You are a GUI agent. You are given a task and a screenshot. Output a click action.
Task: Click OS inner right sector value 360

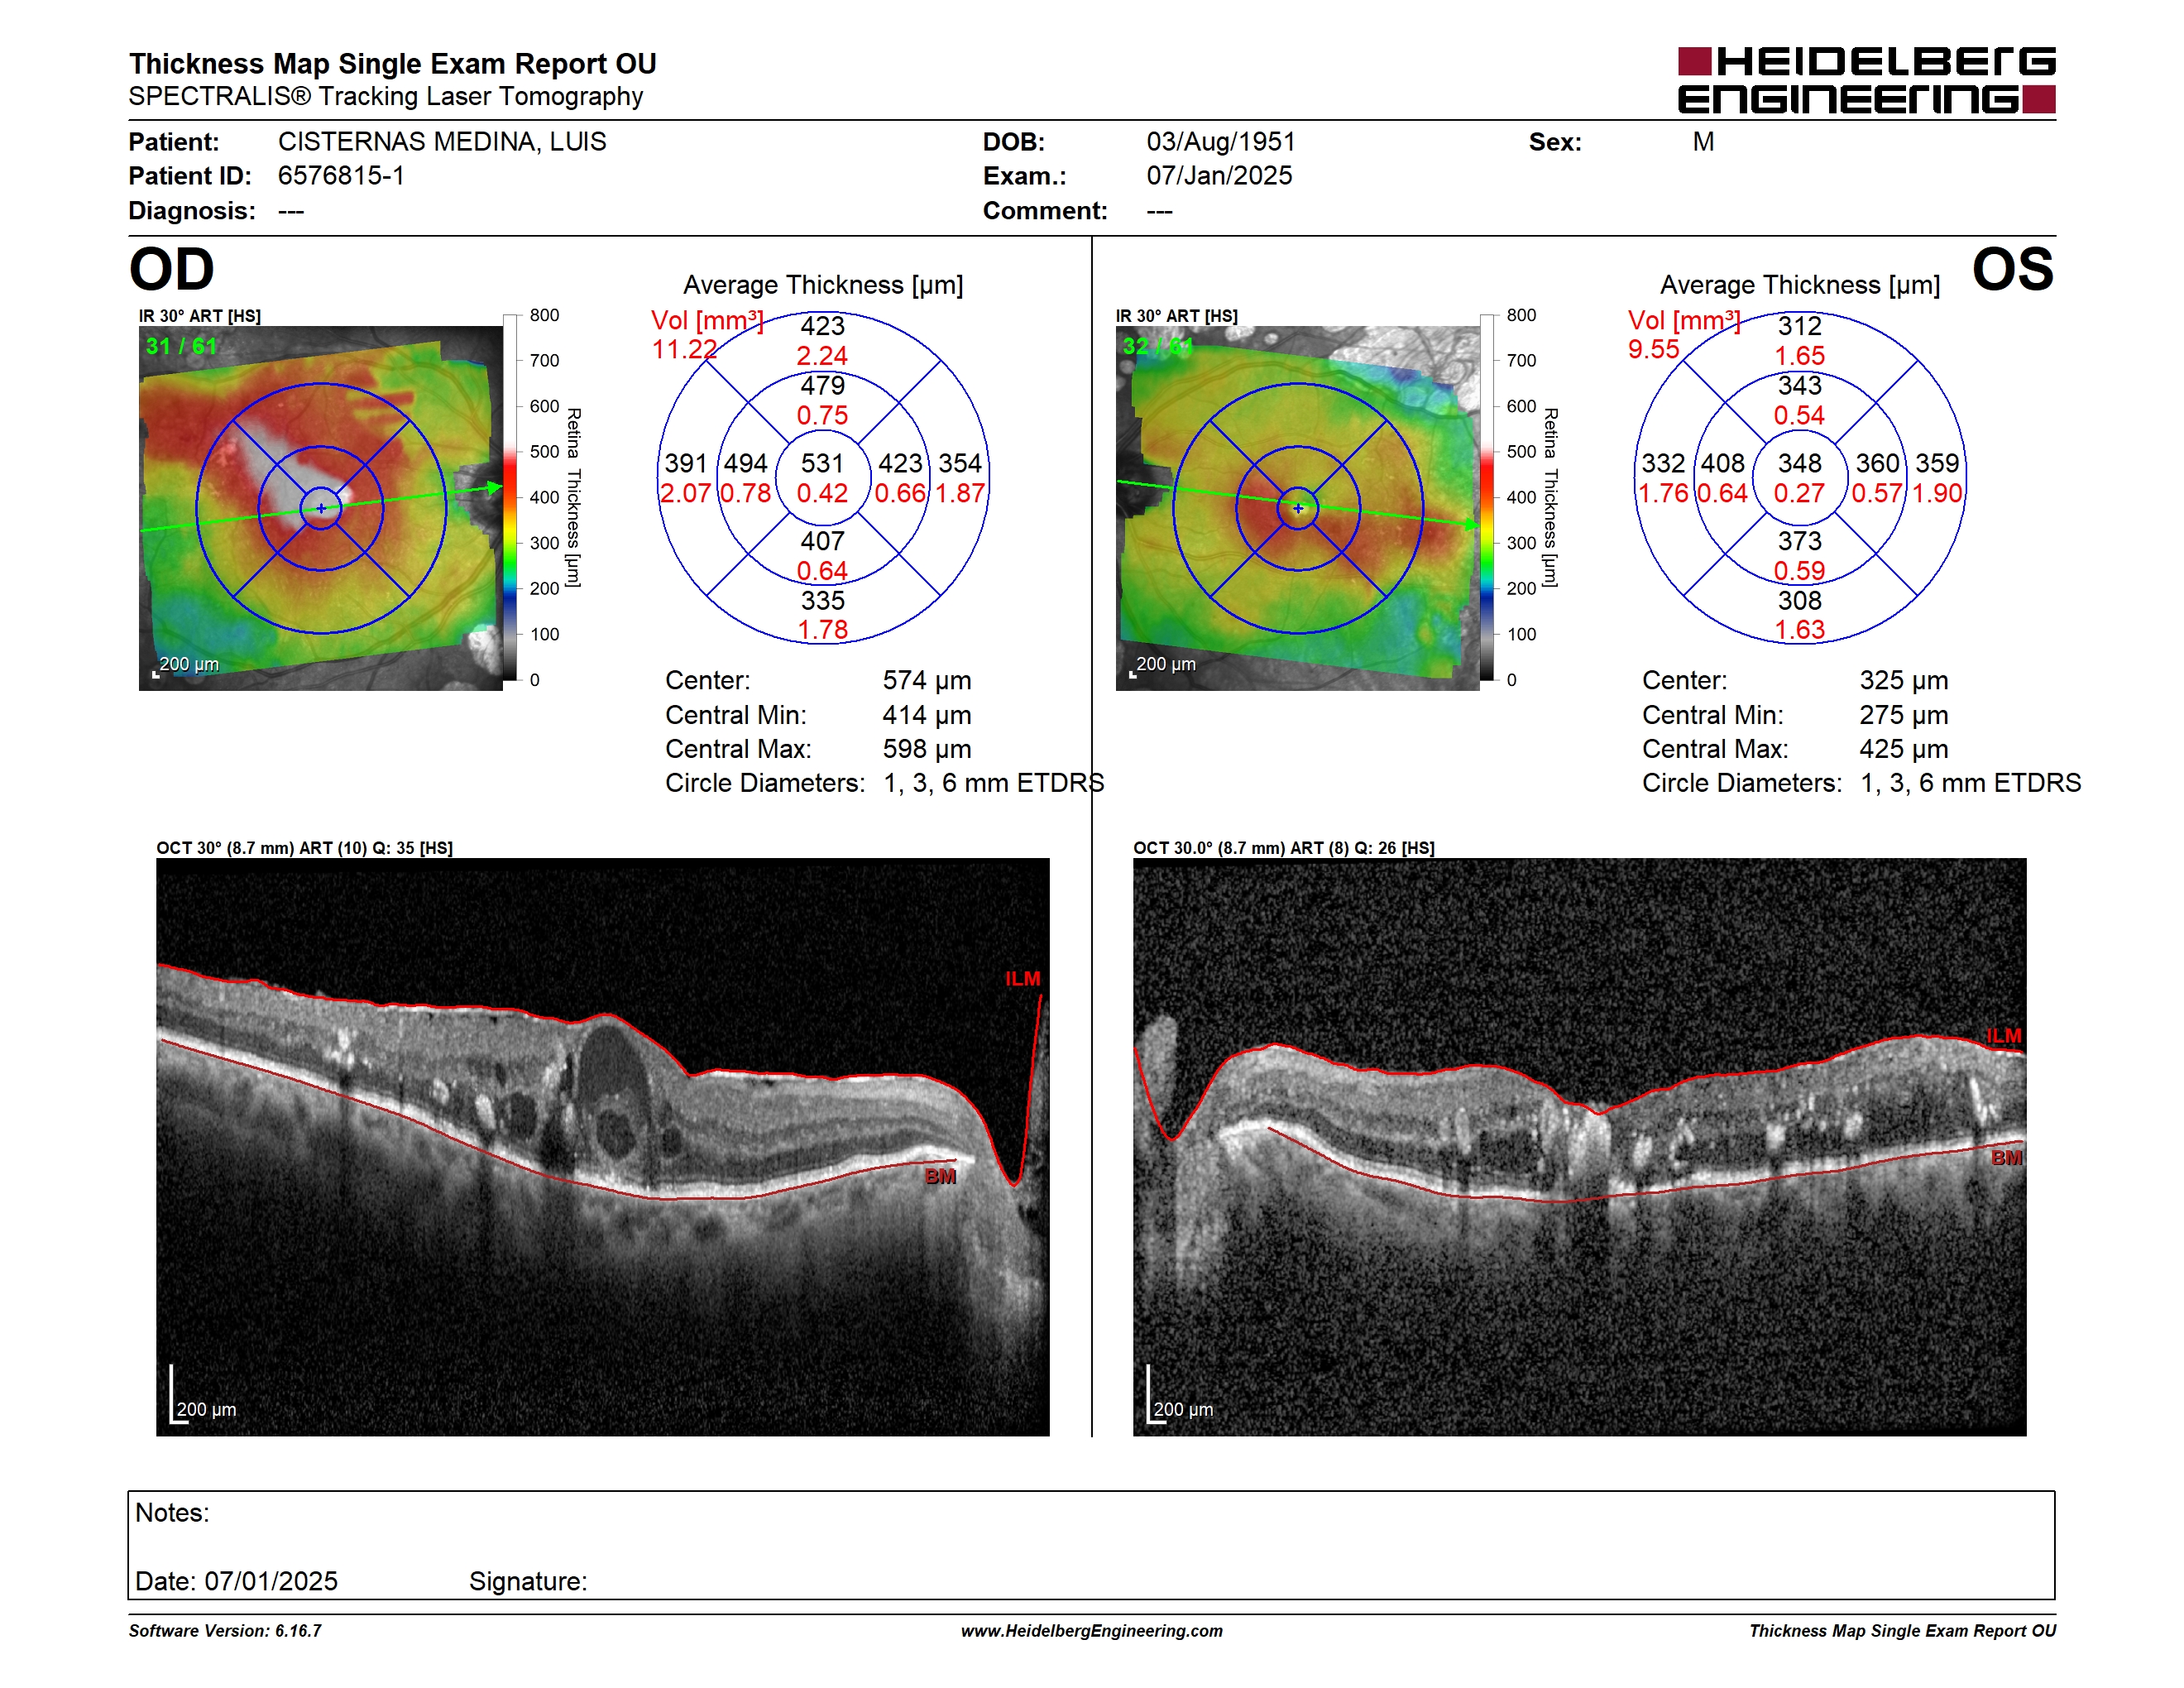[1877, 463]
